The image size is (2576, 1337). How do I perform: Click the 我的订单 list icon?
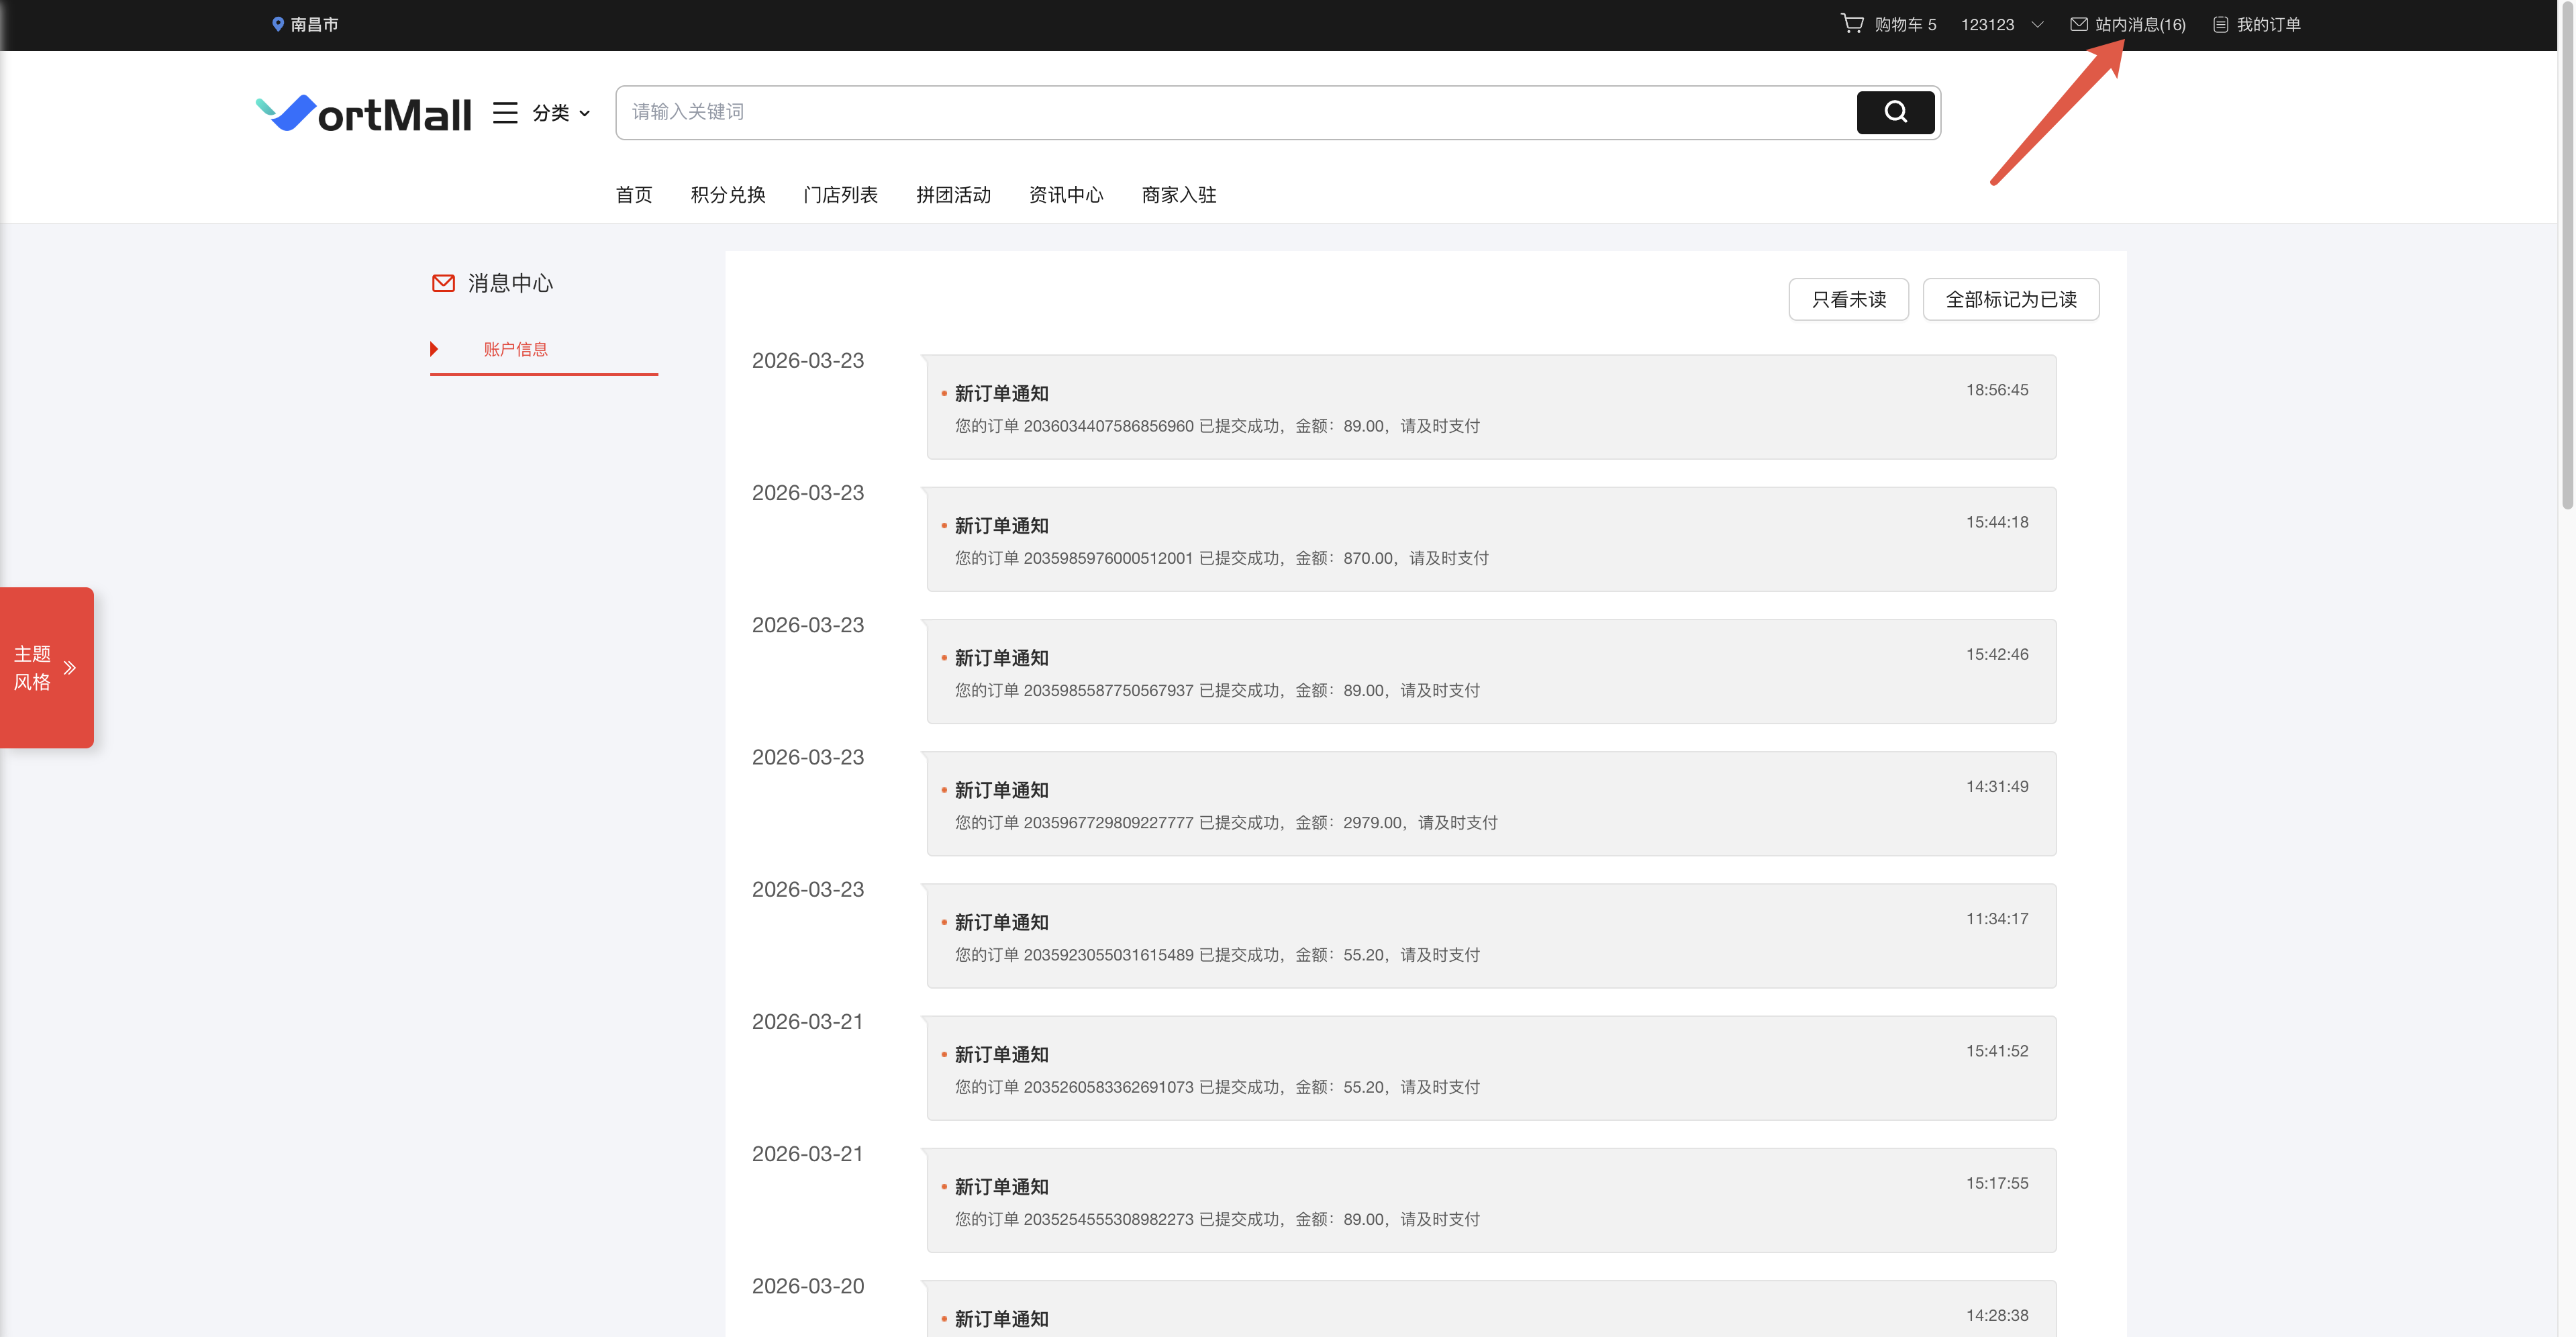[x=2220, y=24]
